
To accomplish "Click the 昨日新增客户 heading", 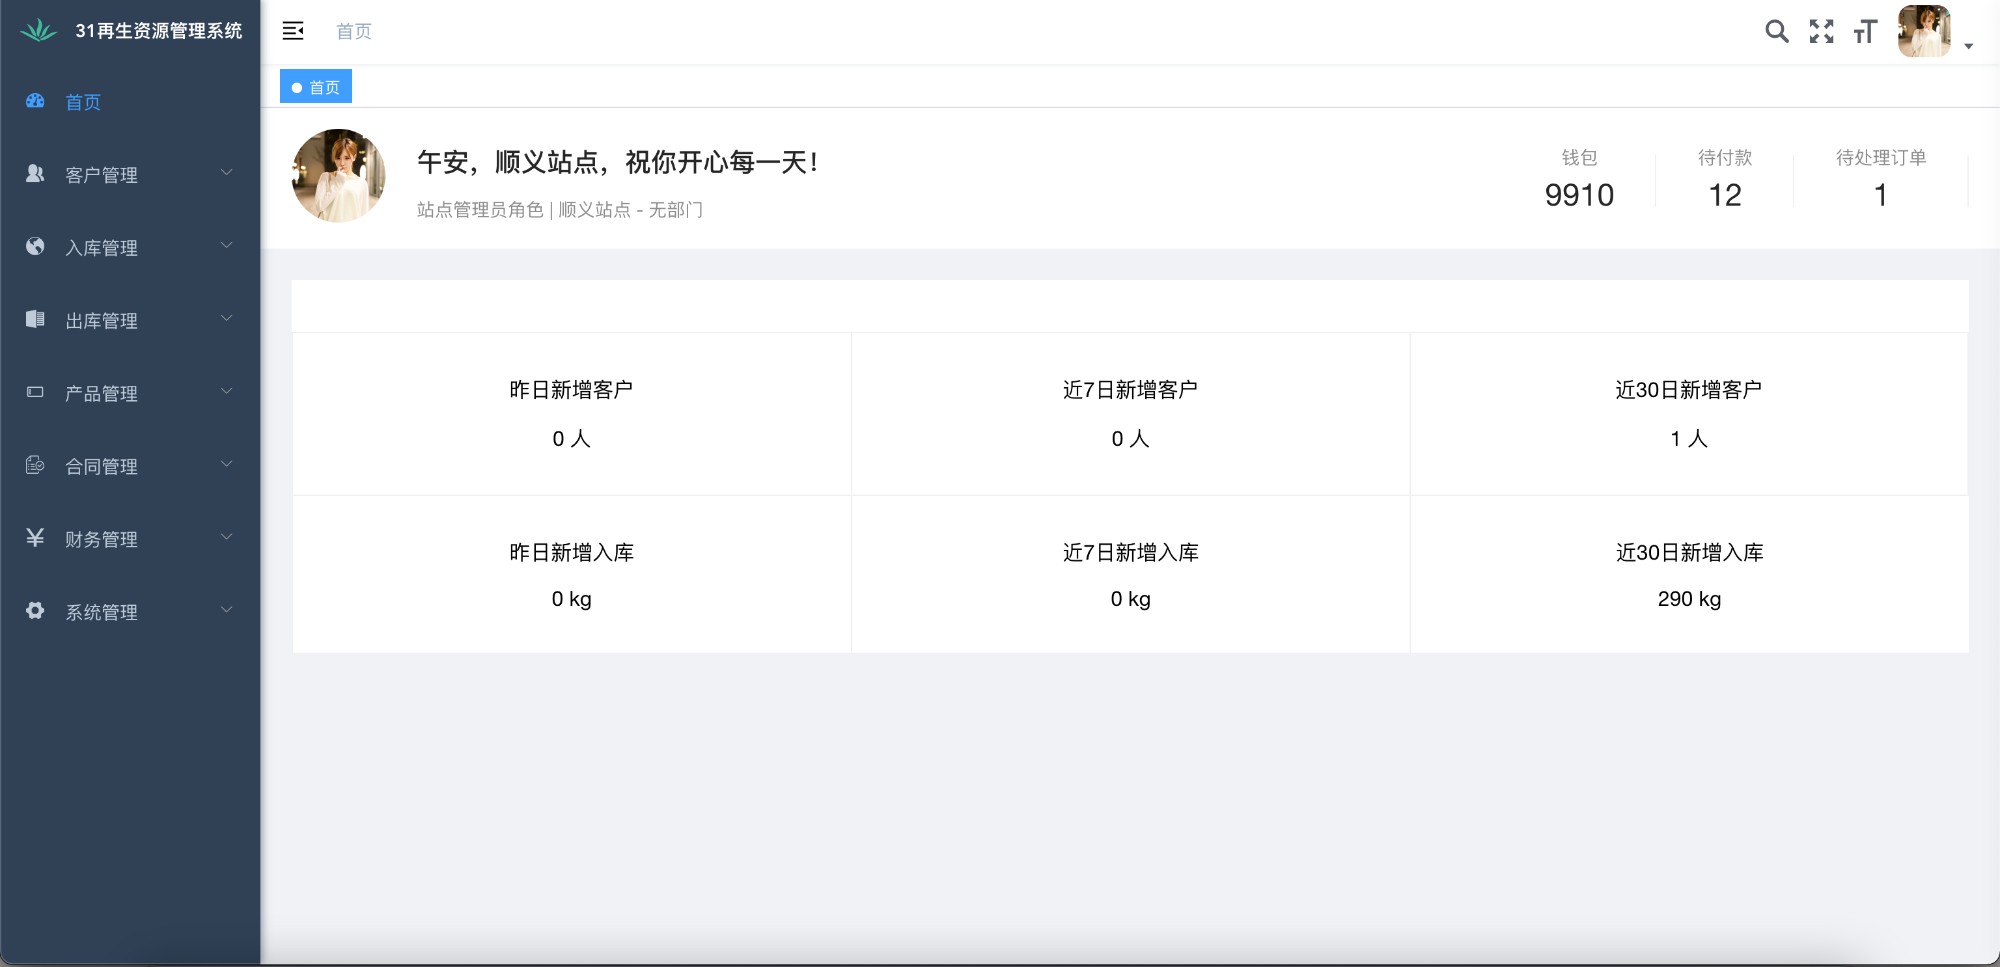I will (571, 390).
